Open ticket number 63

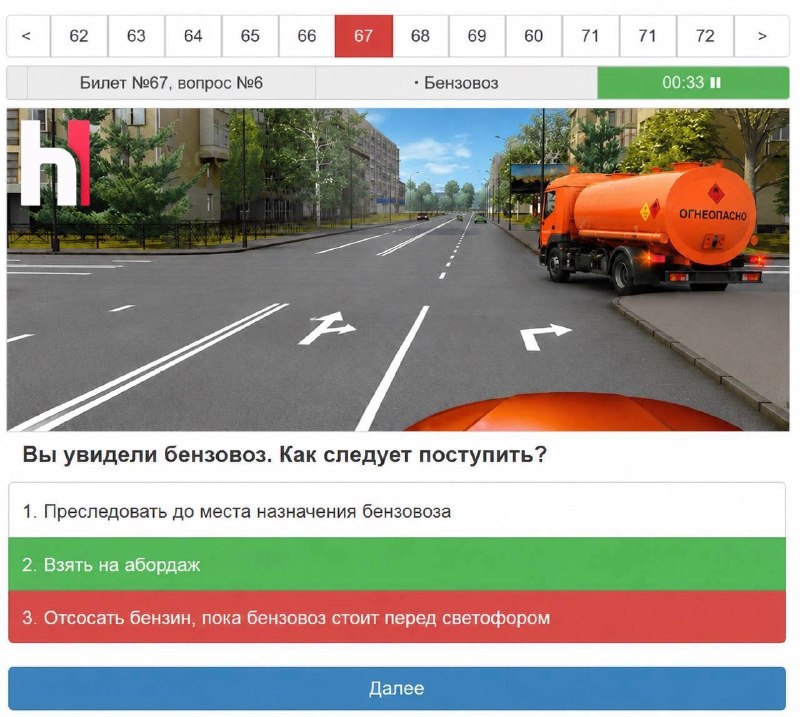tap(136, 36)
